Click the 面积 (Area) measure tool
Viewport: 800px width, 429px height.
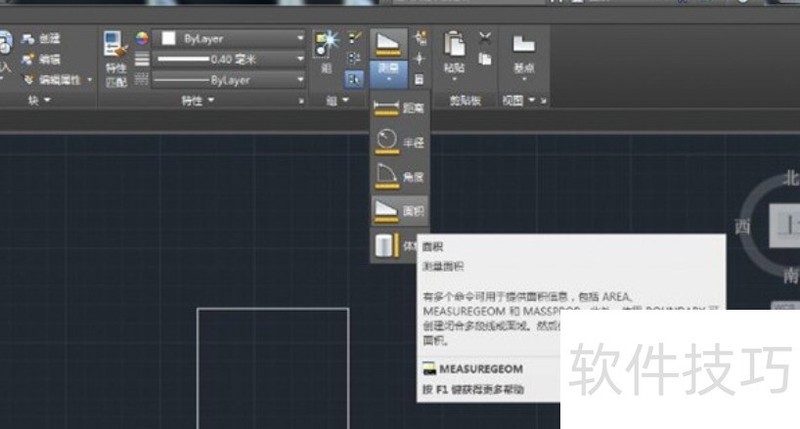pyautogui.click(x=398, y=209)
